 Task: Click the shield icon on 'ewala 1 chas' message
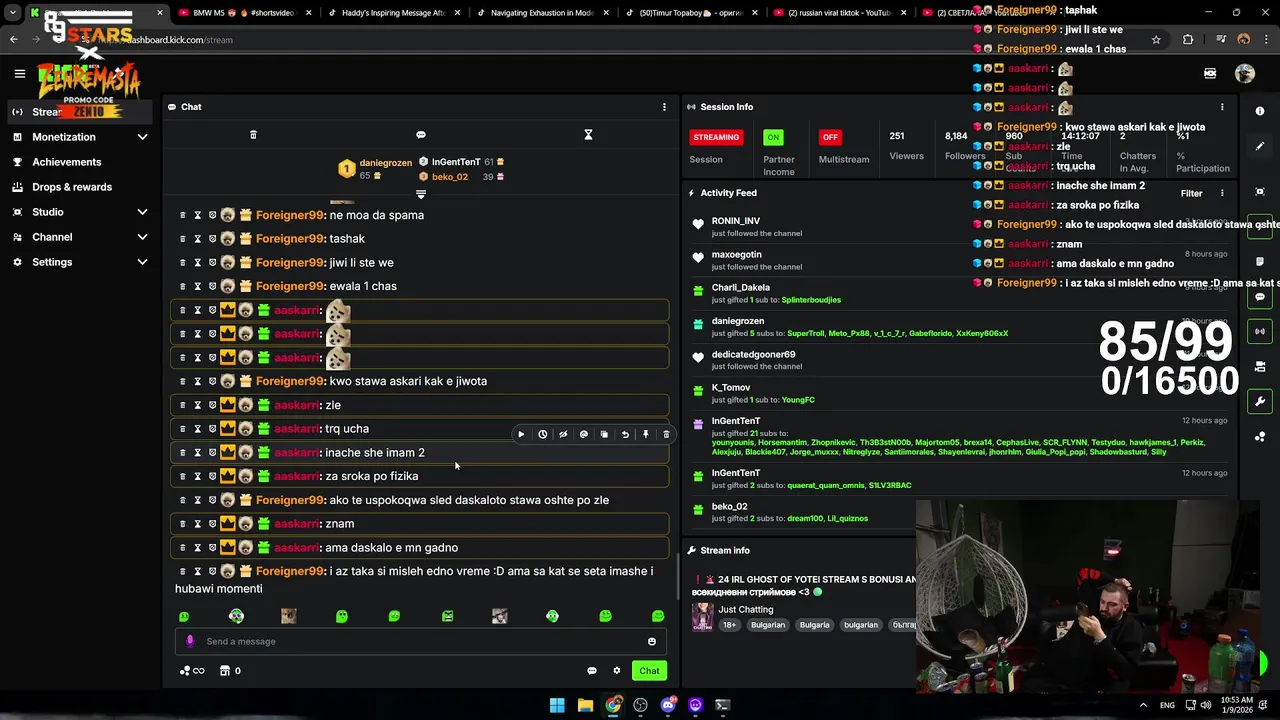pyautogui.click(x=212, y=286)
